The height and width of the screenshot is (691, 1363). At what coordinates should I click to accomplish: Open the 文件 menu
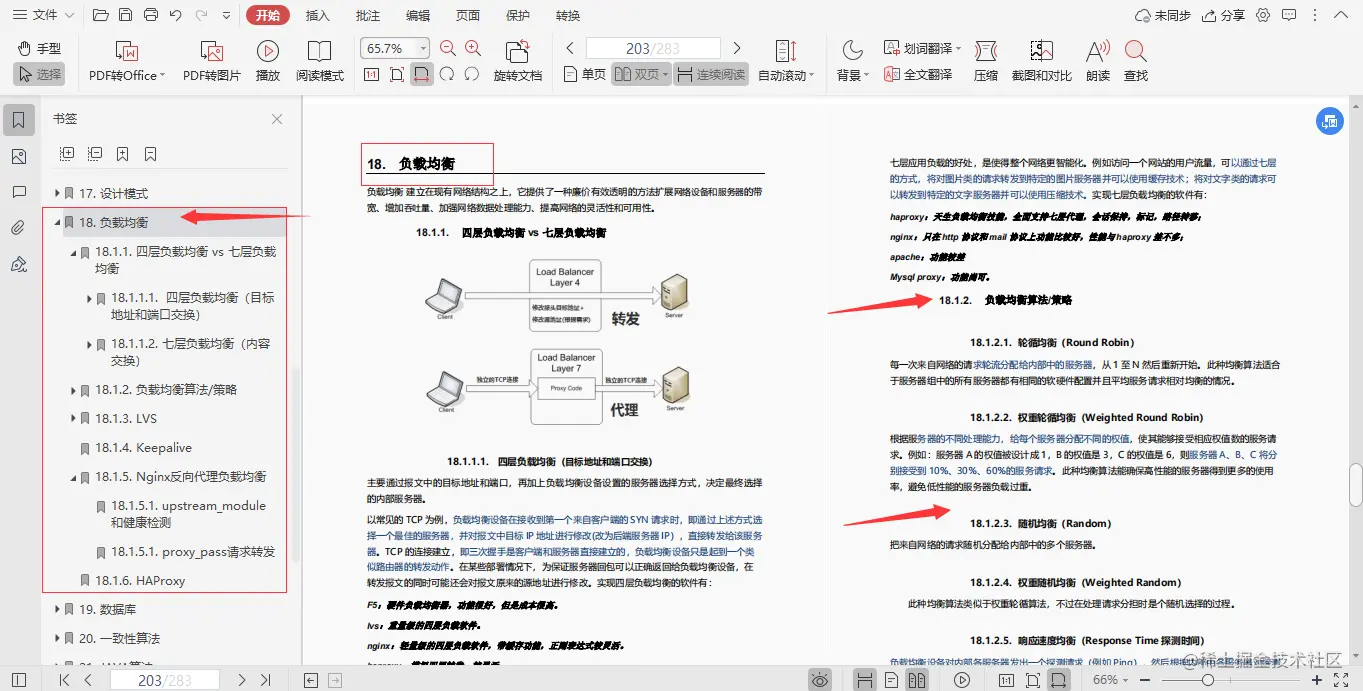(42, 14)
